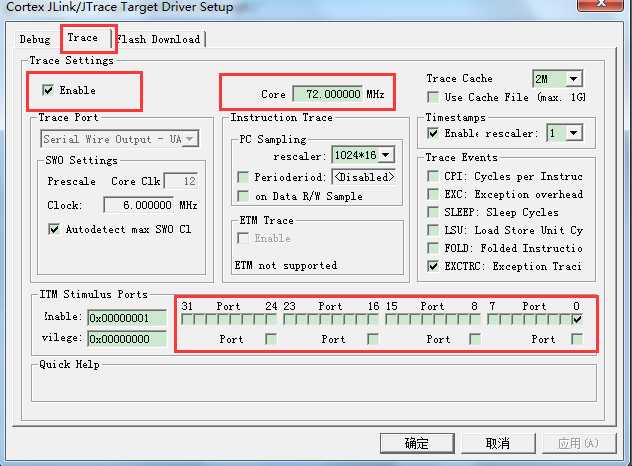Click the ITM Stimulus Enable hex field

pyautogui.click(x=127, y=318)
